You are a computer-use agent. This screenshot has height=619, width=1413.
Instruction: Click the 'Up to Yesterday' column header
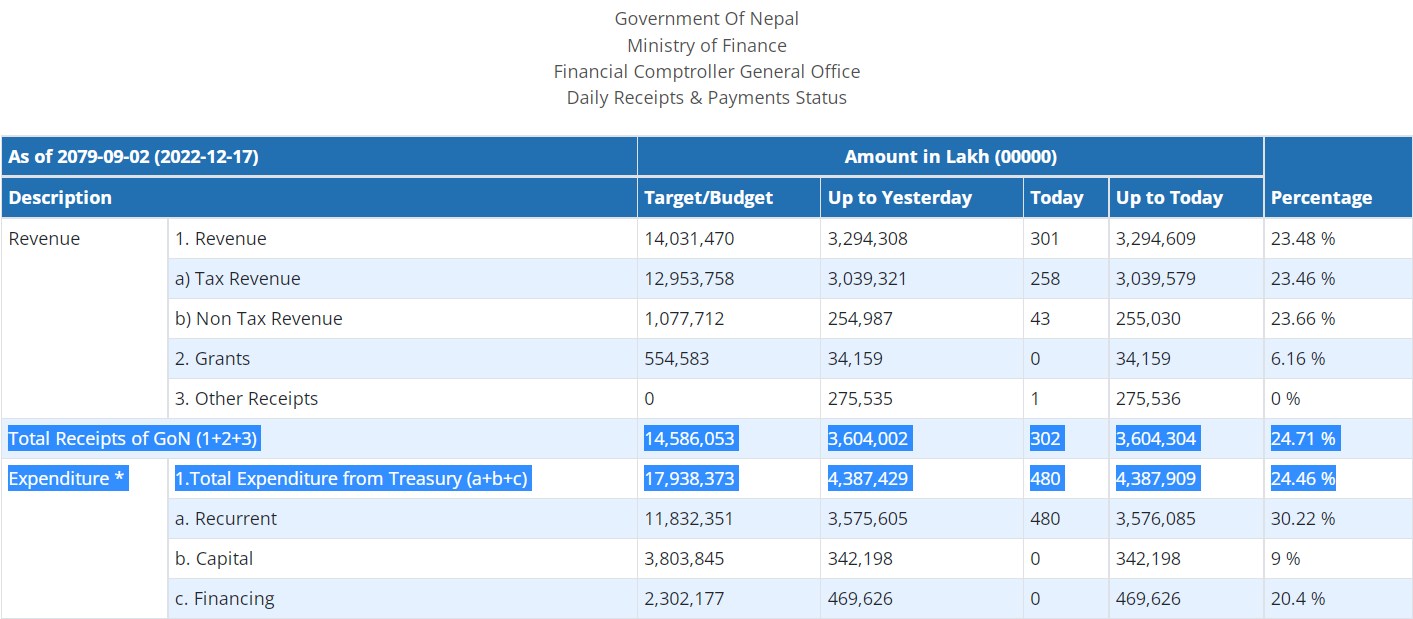pyautogui.click(x=899, y=198)
